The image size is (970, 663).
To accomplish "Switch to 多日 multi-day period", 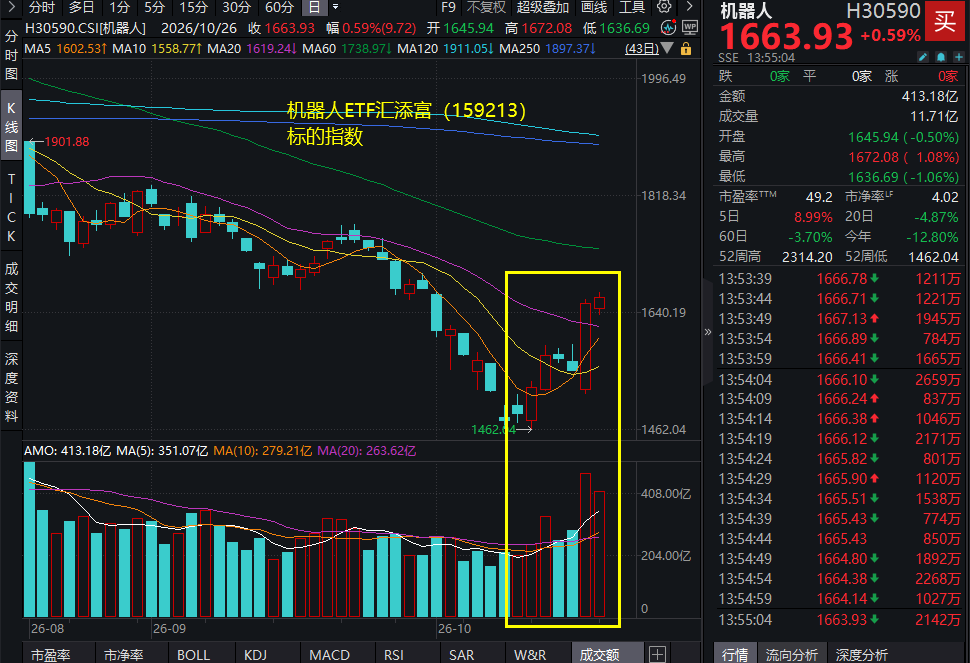I will (x=81, y=7).
